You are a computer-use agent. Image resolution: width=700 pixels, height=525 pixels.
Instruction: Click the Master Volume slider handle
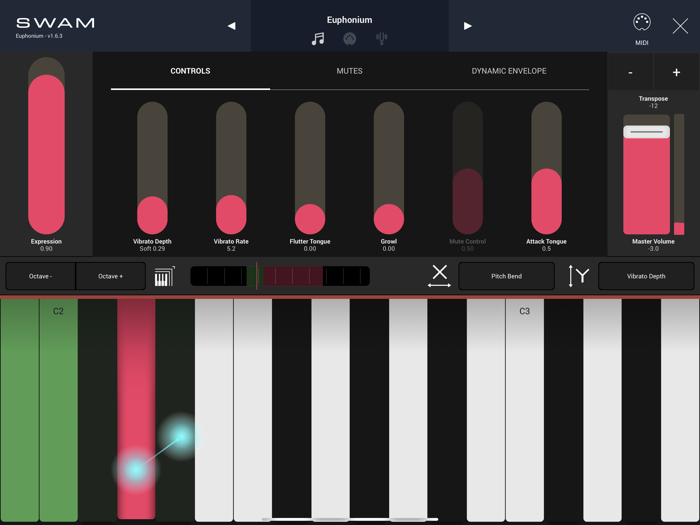646,132
